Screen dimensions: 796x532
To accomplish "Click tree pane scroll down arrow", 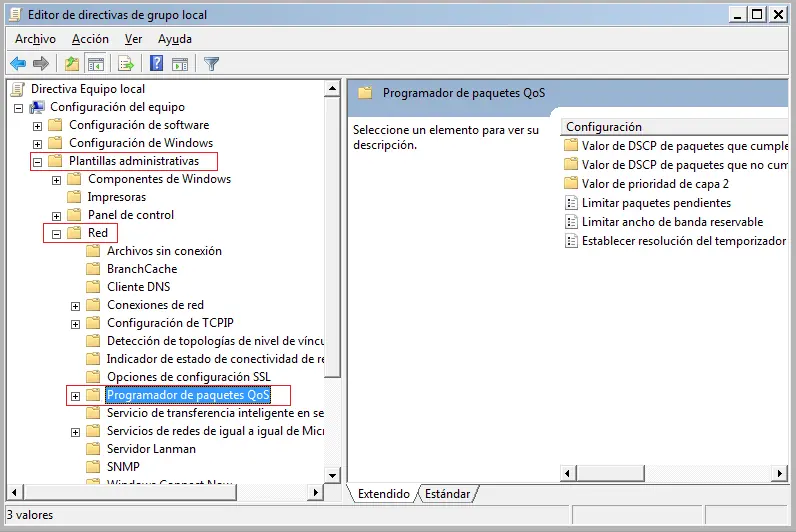I will pyautogui.click(x=332, y=476).
